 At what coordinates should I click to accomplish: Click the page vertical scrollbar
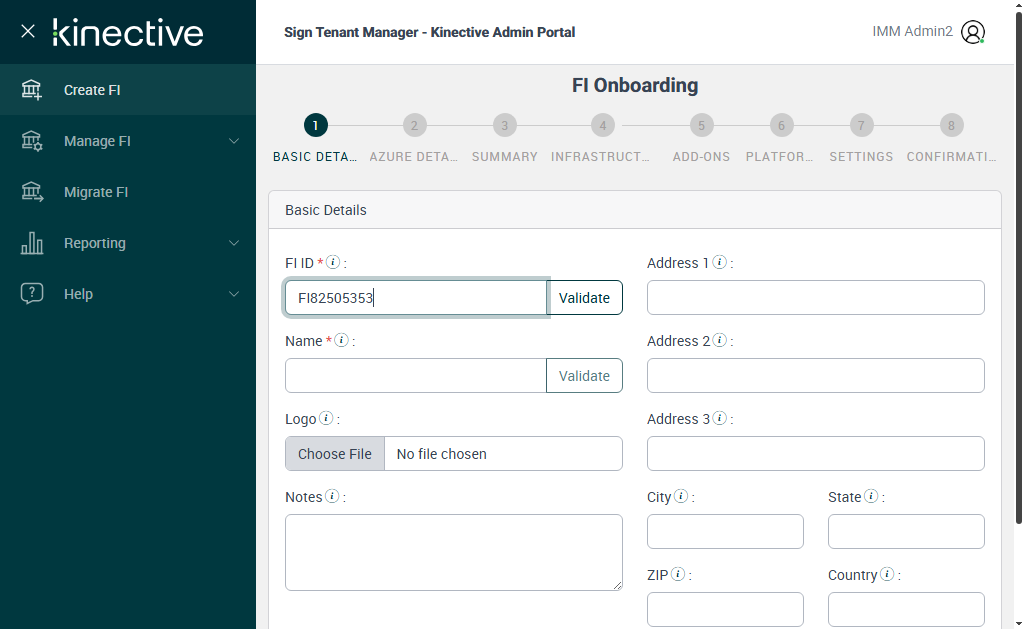(1019, 268)
